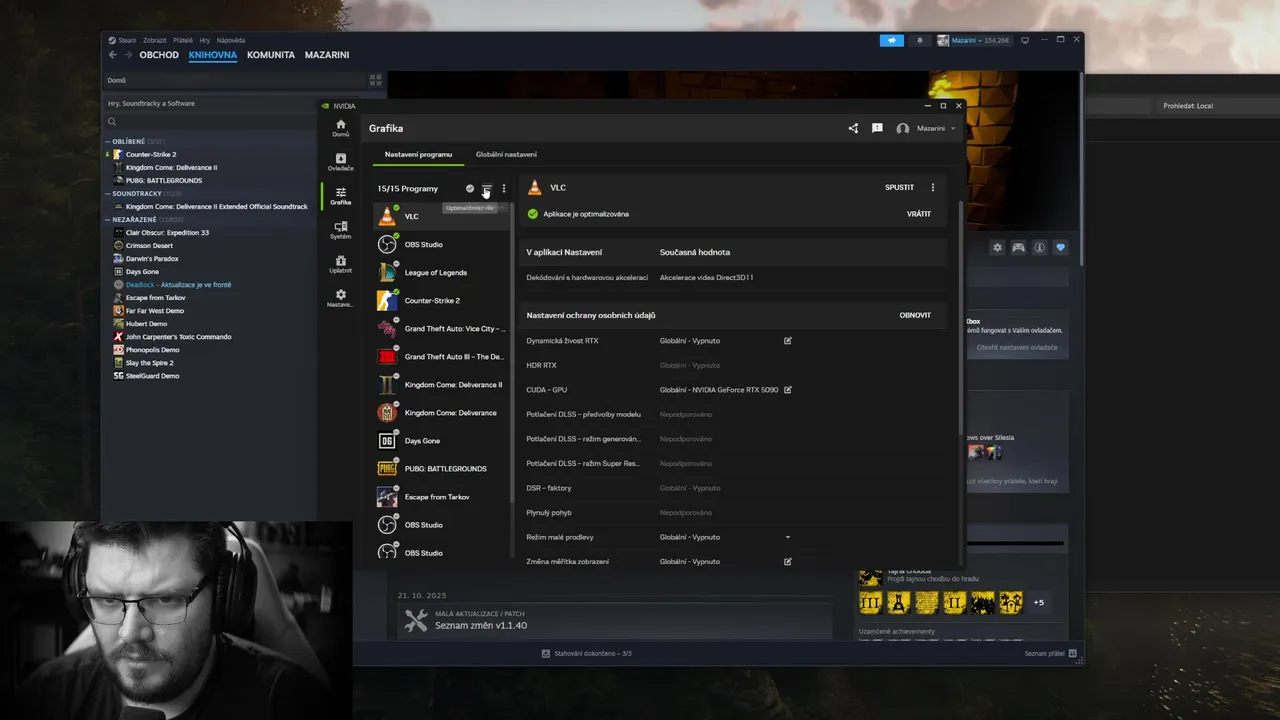This screenshot has width=1280, height=720.
Task: Open the KOMUNITA tab in Steam
Action: 271,55
